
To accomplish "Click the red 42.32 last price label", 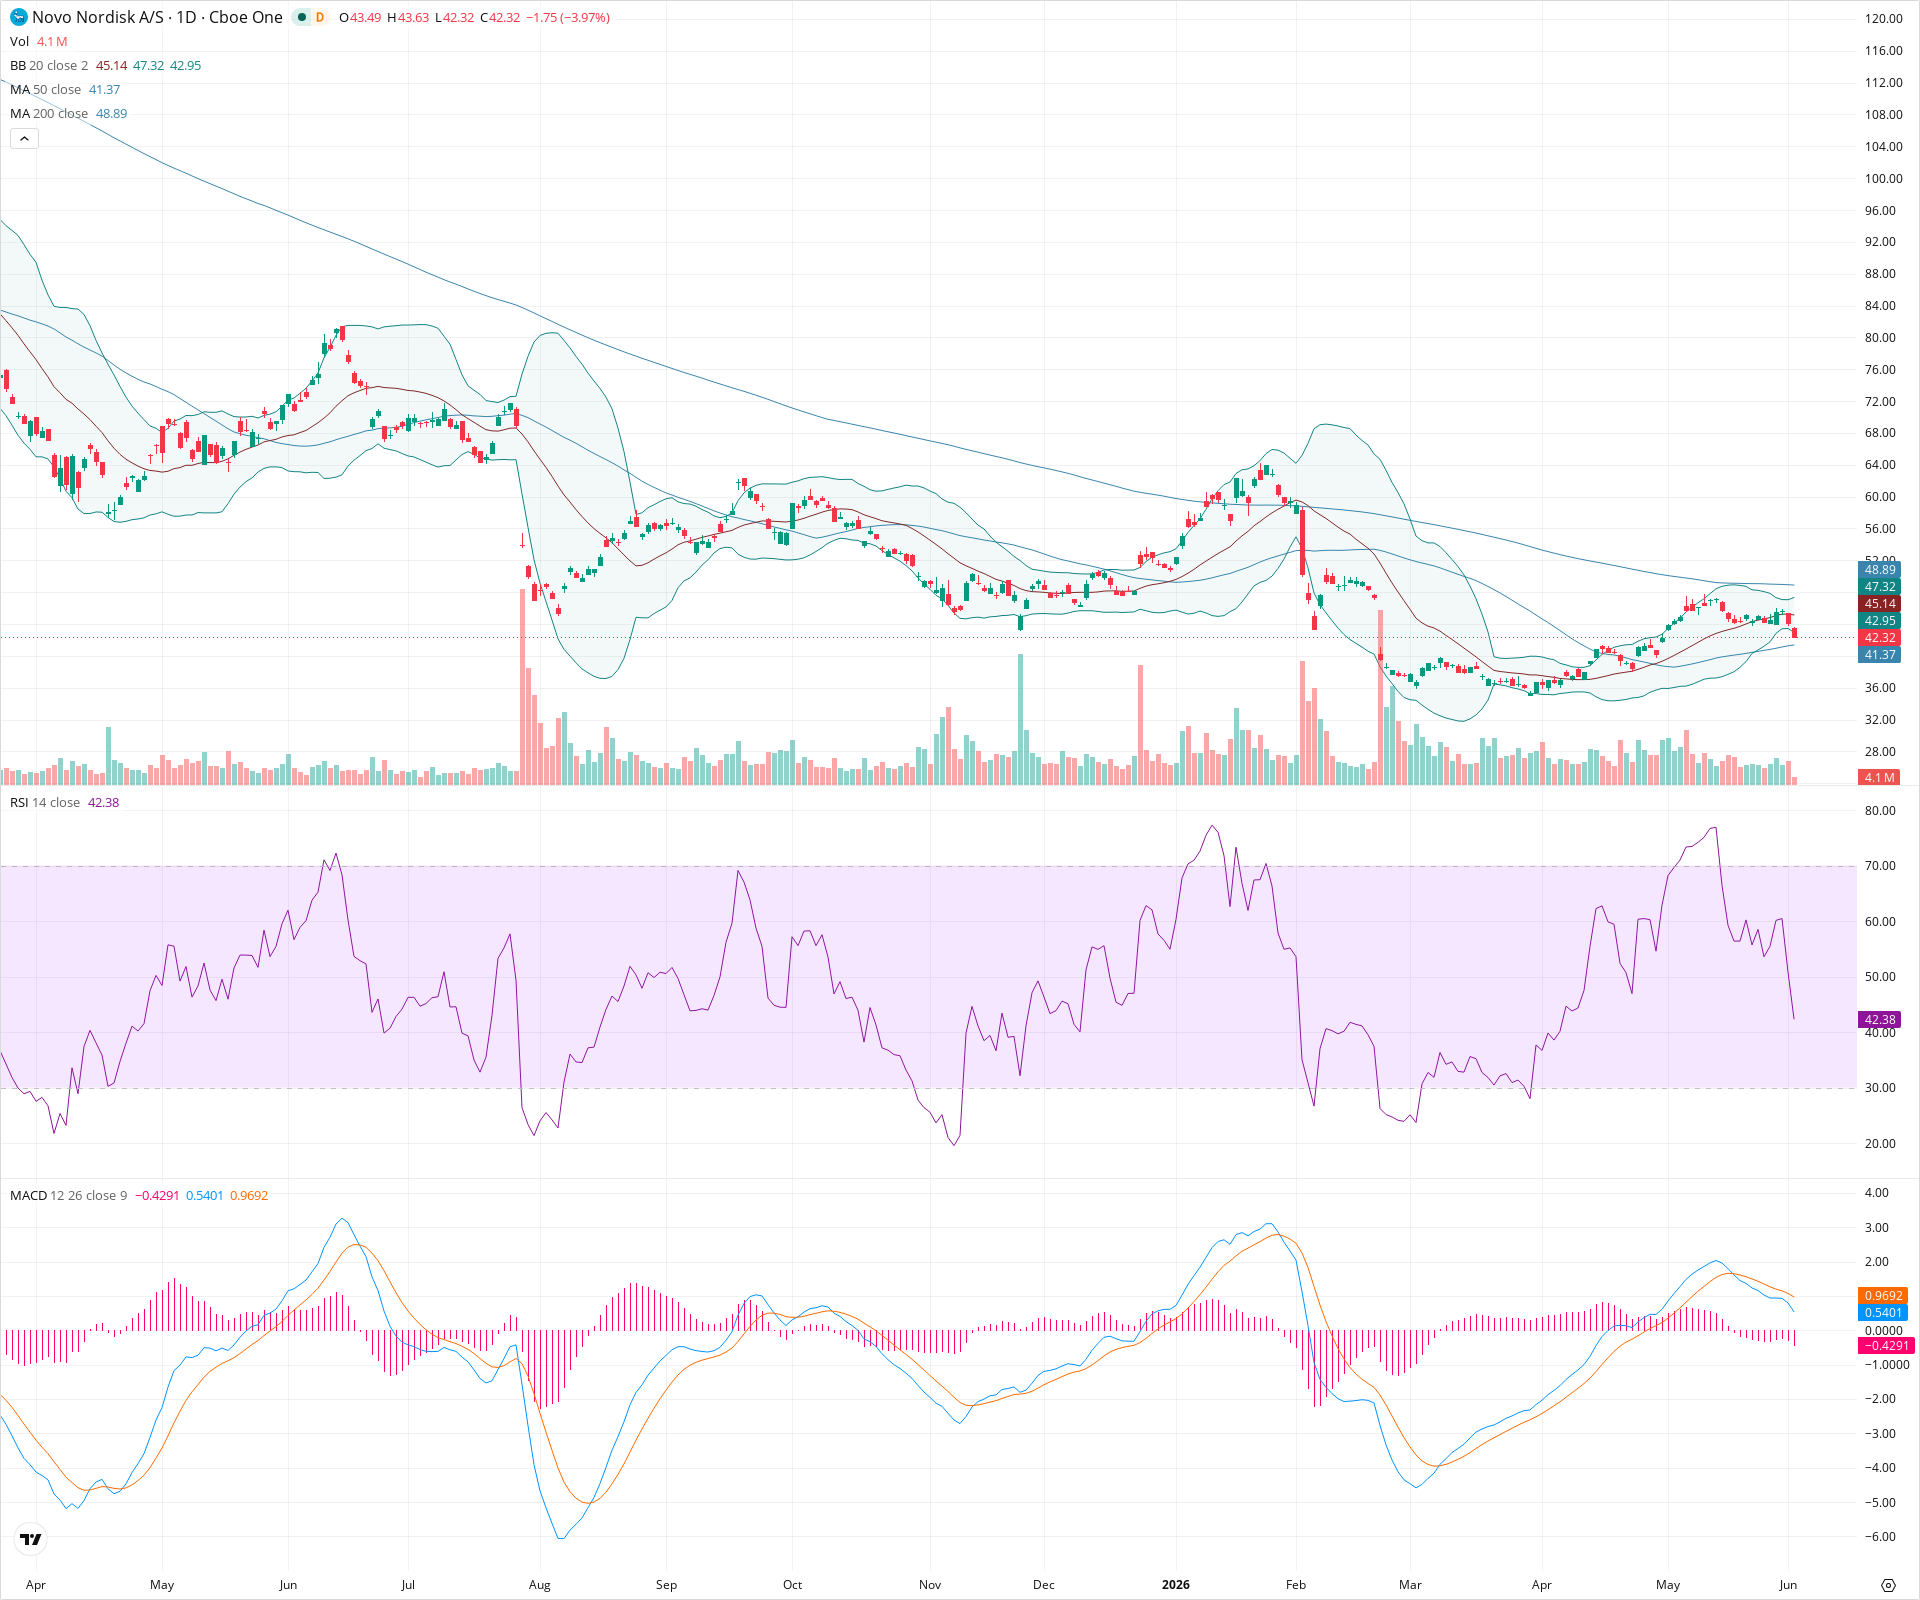I will [1879, 638].
